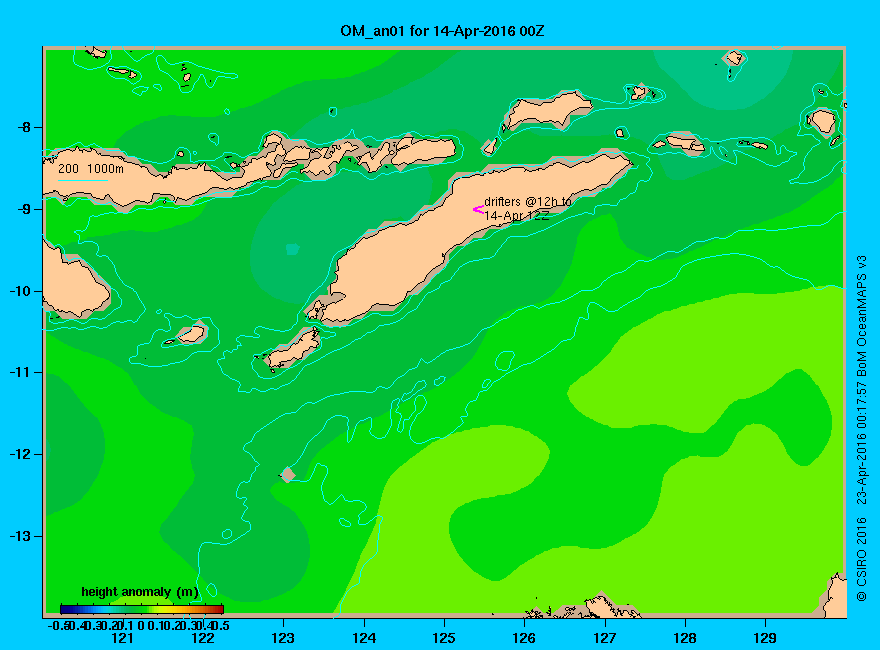Click the magenta drifter marker on Timor
Image resolution: width=880 pixels, height=650 pixels.
[478, 210]
